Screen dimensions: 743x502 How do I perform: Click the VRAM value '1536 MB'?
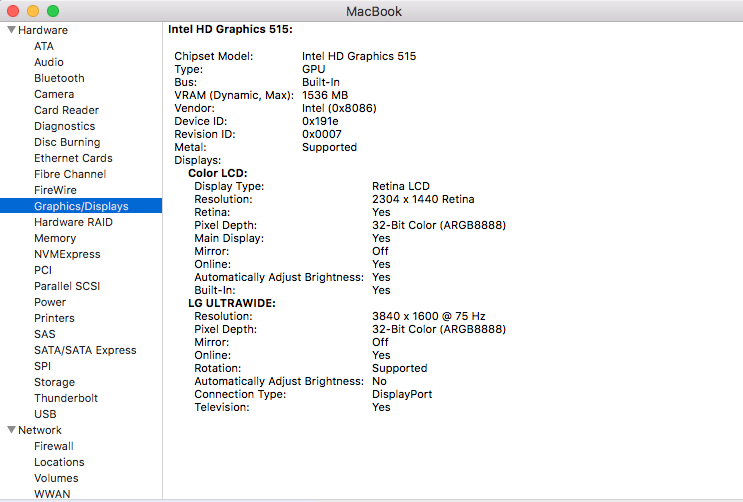coord(325,95)
